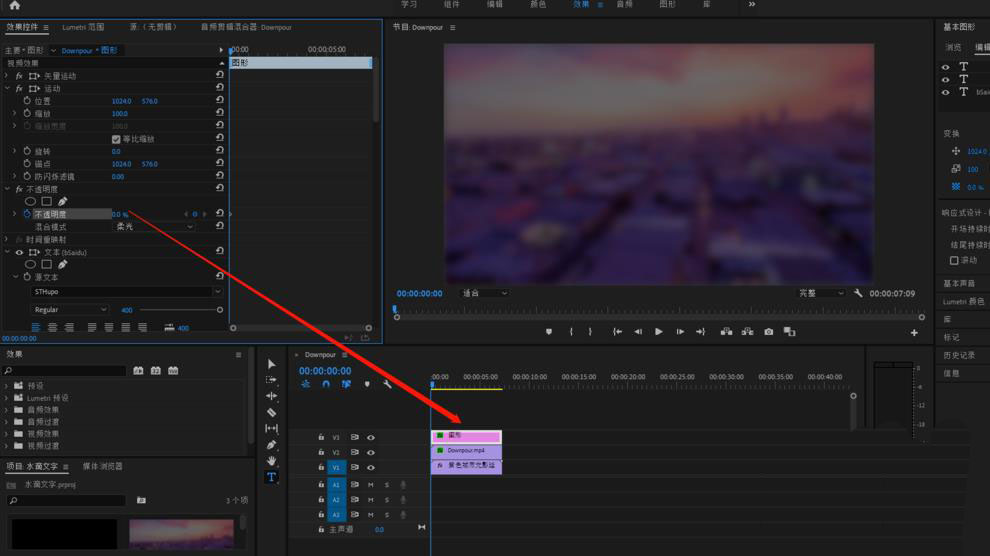Activate the Hand tool
Screen dimensions: 990x556
(271, 461)
